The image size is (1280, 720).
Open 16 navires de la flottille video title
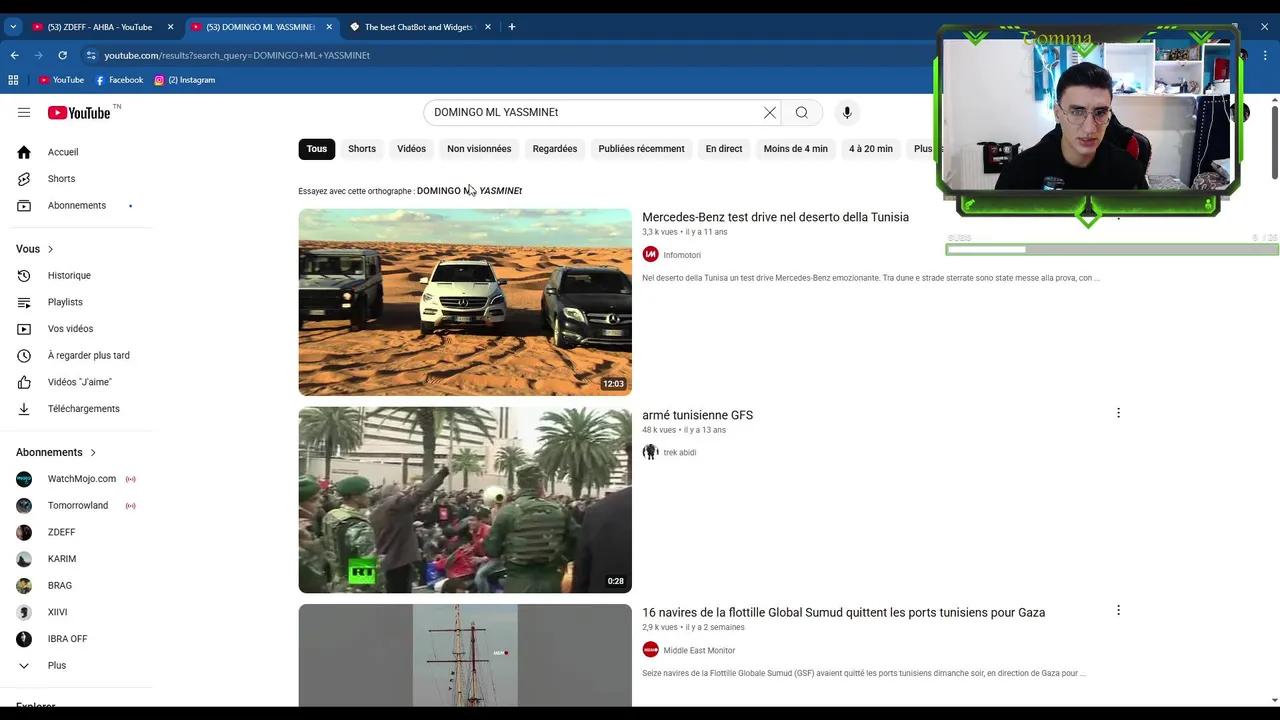pos(843,613)
